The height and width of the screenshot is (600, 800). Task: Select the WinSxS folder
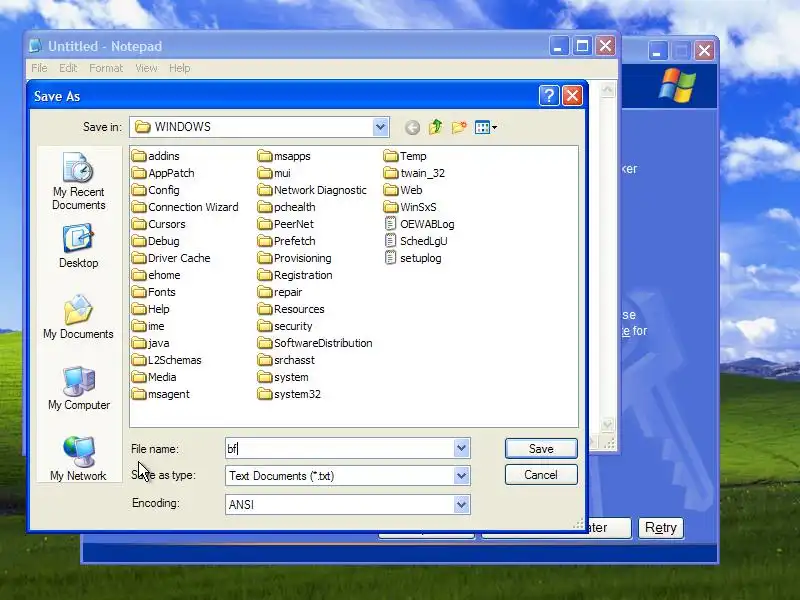410,207
